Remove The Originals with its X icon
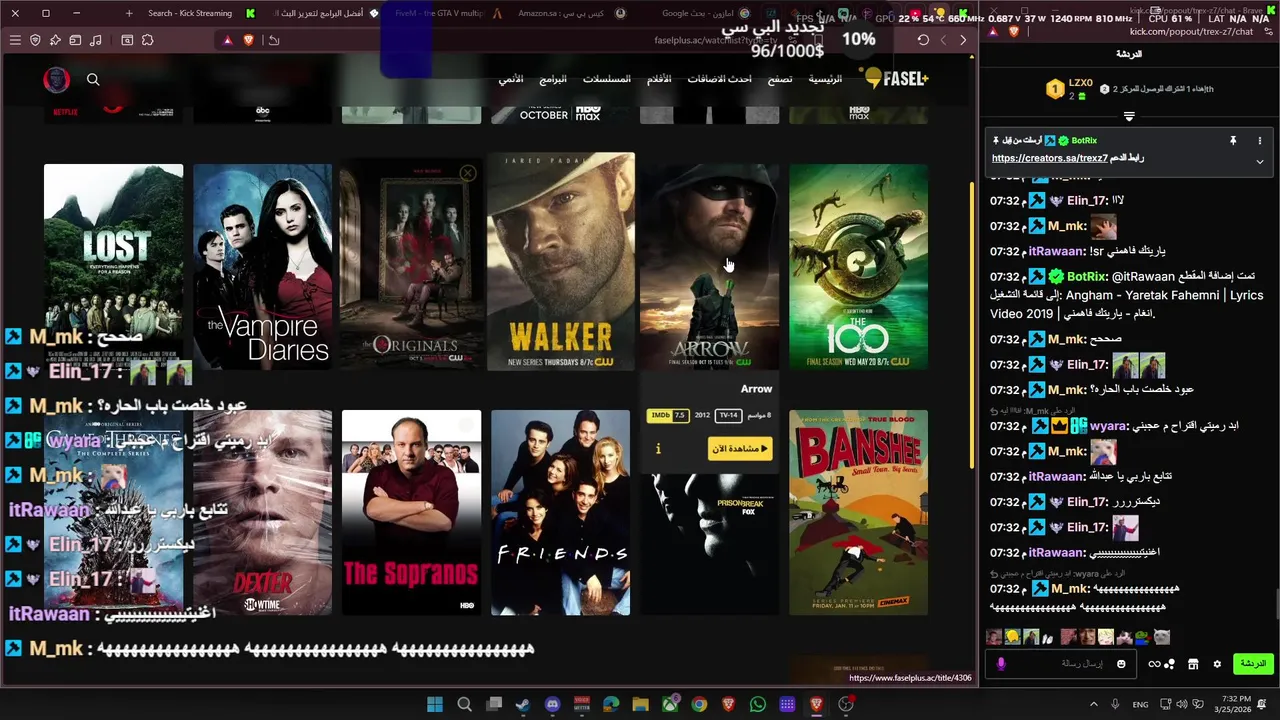The width and height of the screenshot is (1280, 720). point(467,174)
